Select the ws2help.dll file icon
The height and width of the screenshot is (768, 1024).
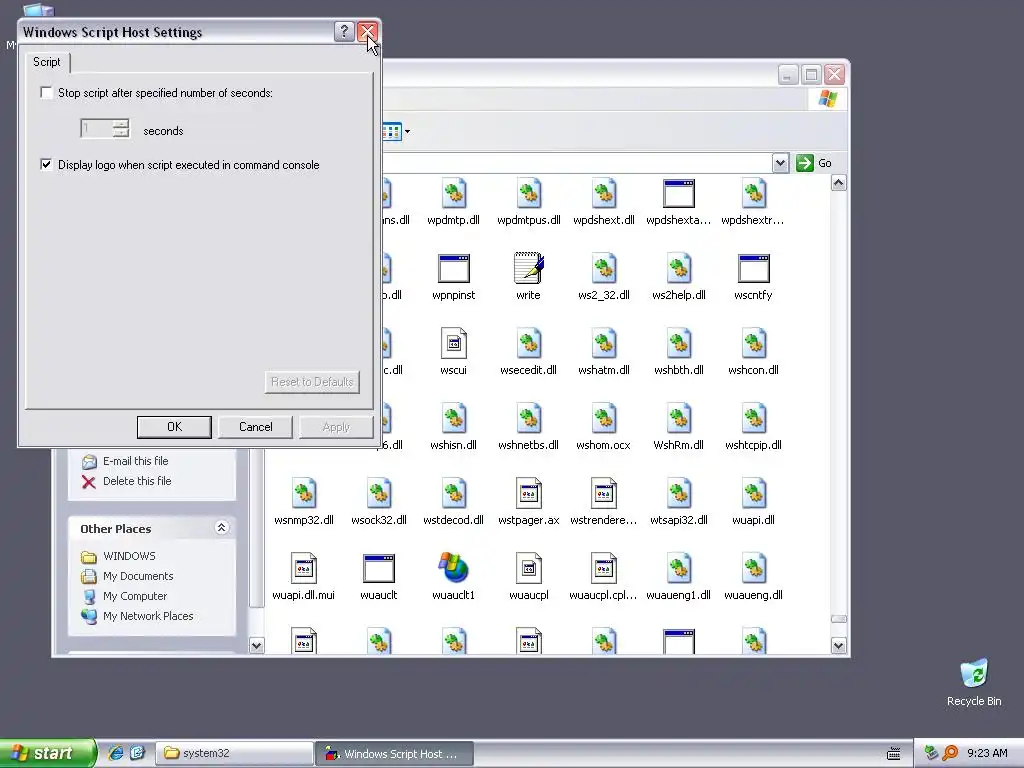679,268
